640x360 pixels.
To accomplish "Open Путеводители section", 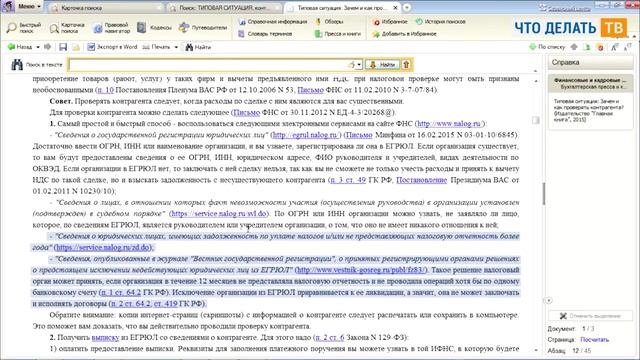I will point(203,28).
